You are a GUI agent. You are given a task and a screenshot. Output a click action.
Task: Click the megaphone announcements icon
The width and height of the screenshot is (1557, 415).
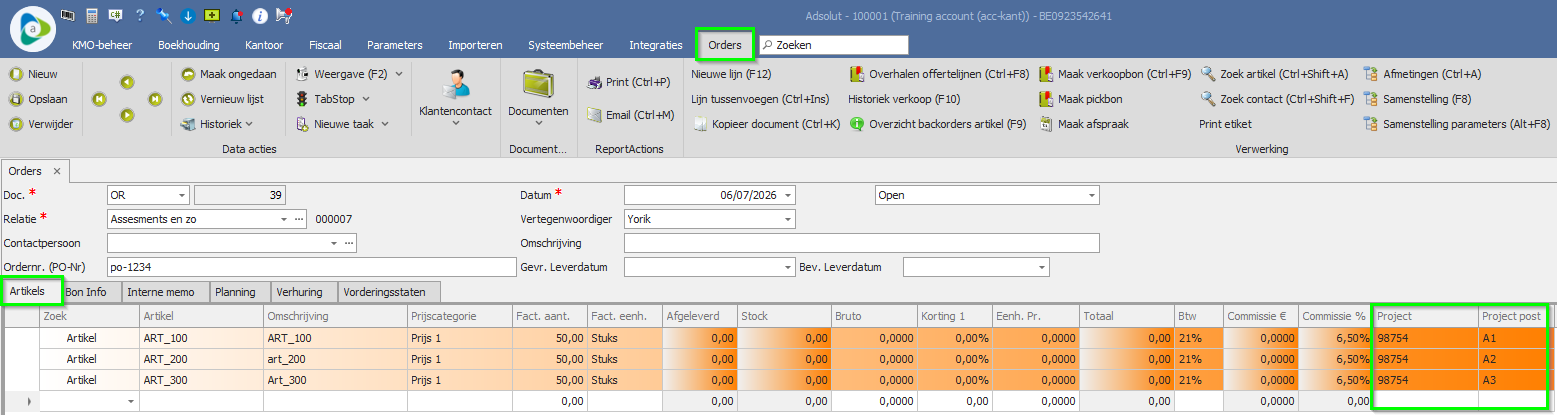[x=284, y=15]
